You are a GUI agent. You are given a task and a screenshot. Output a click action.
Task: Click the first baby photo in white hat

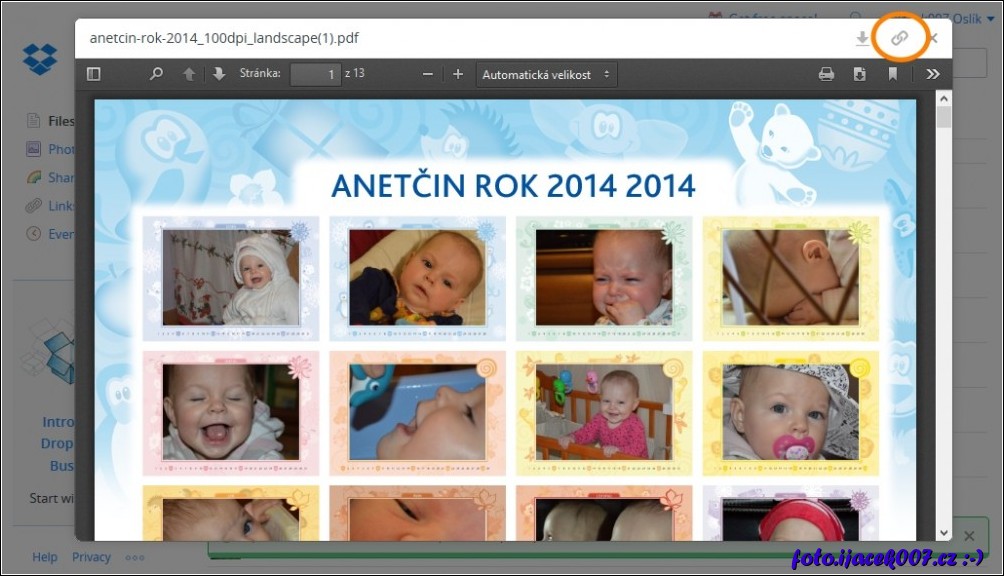tap(231, 277)
